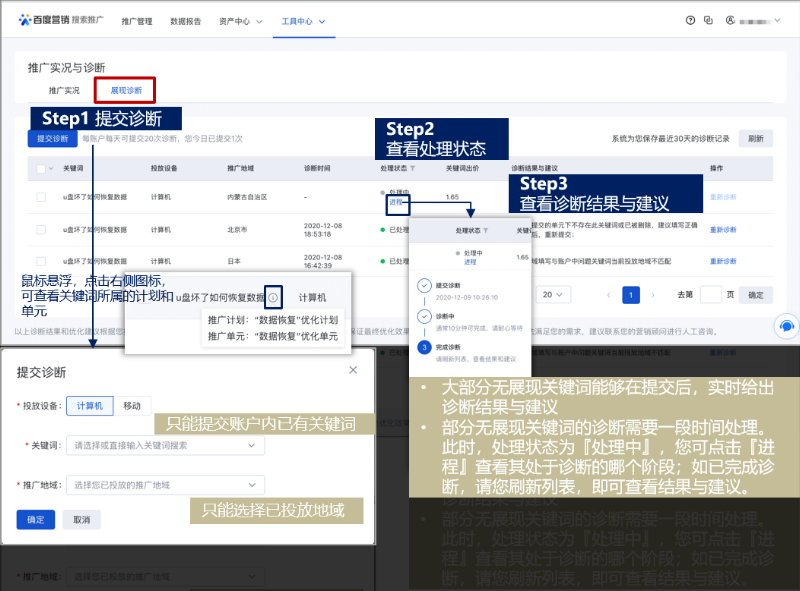Click the page number input field
The height and width of the screenshot is (591, 800).
pyautogui.click(x=712, y=294)
